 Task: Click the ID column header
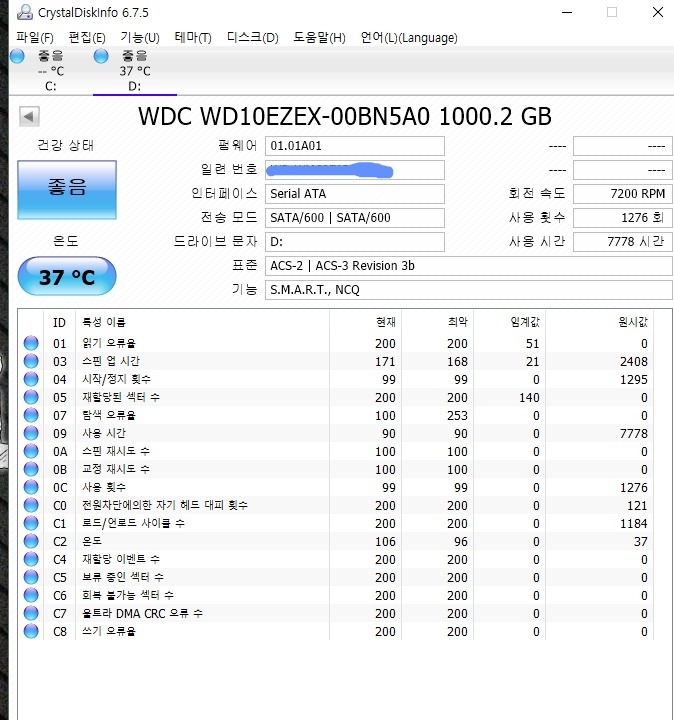click(59, 323)
